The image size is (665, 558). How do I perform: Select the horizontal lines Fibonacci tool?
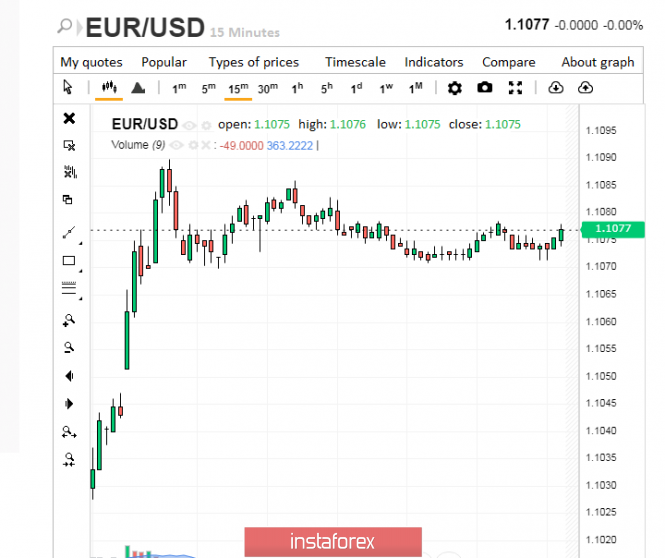coord(69,288)
